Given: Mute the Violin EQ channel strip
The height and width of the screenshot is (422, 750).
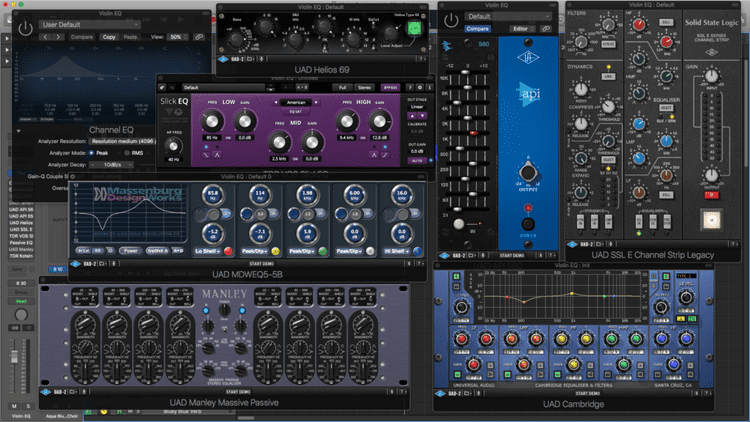Looking at the screenshot, I should tap(14, 406).
